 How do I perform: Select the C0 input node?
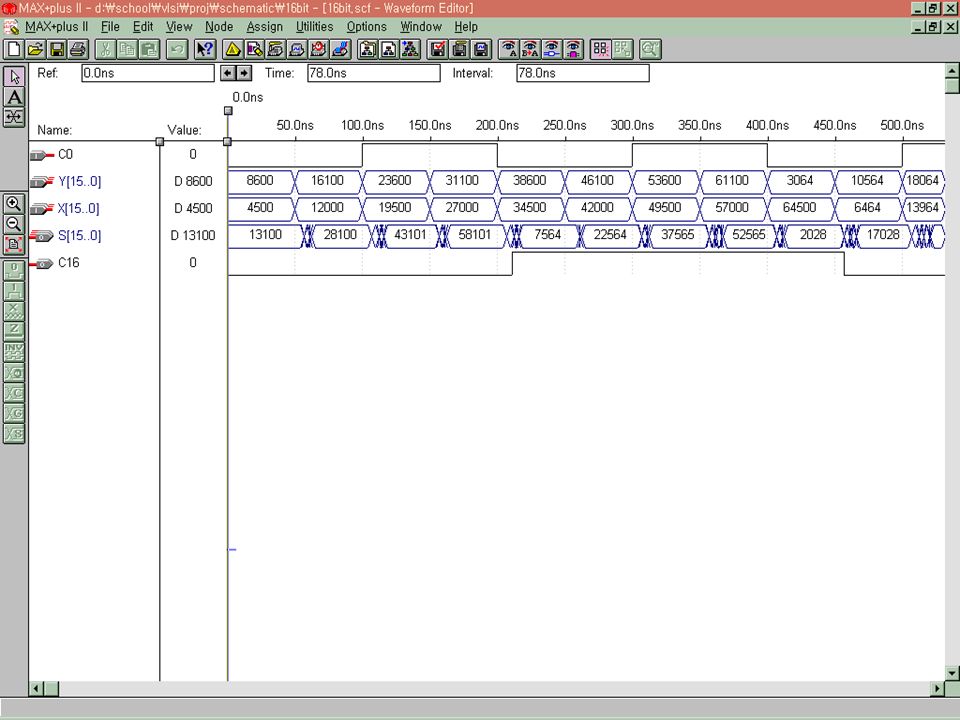[65, 154]
